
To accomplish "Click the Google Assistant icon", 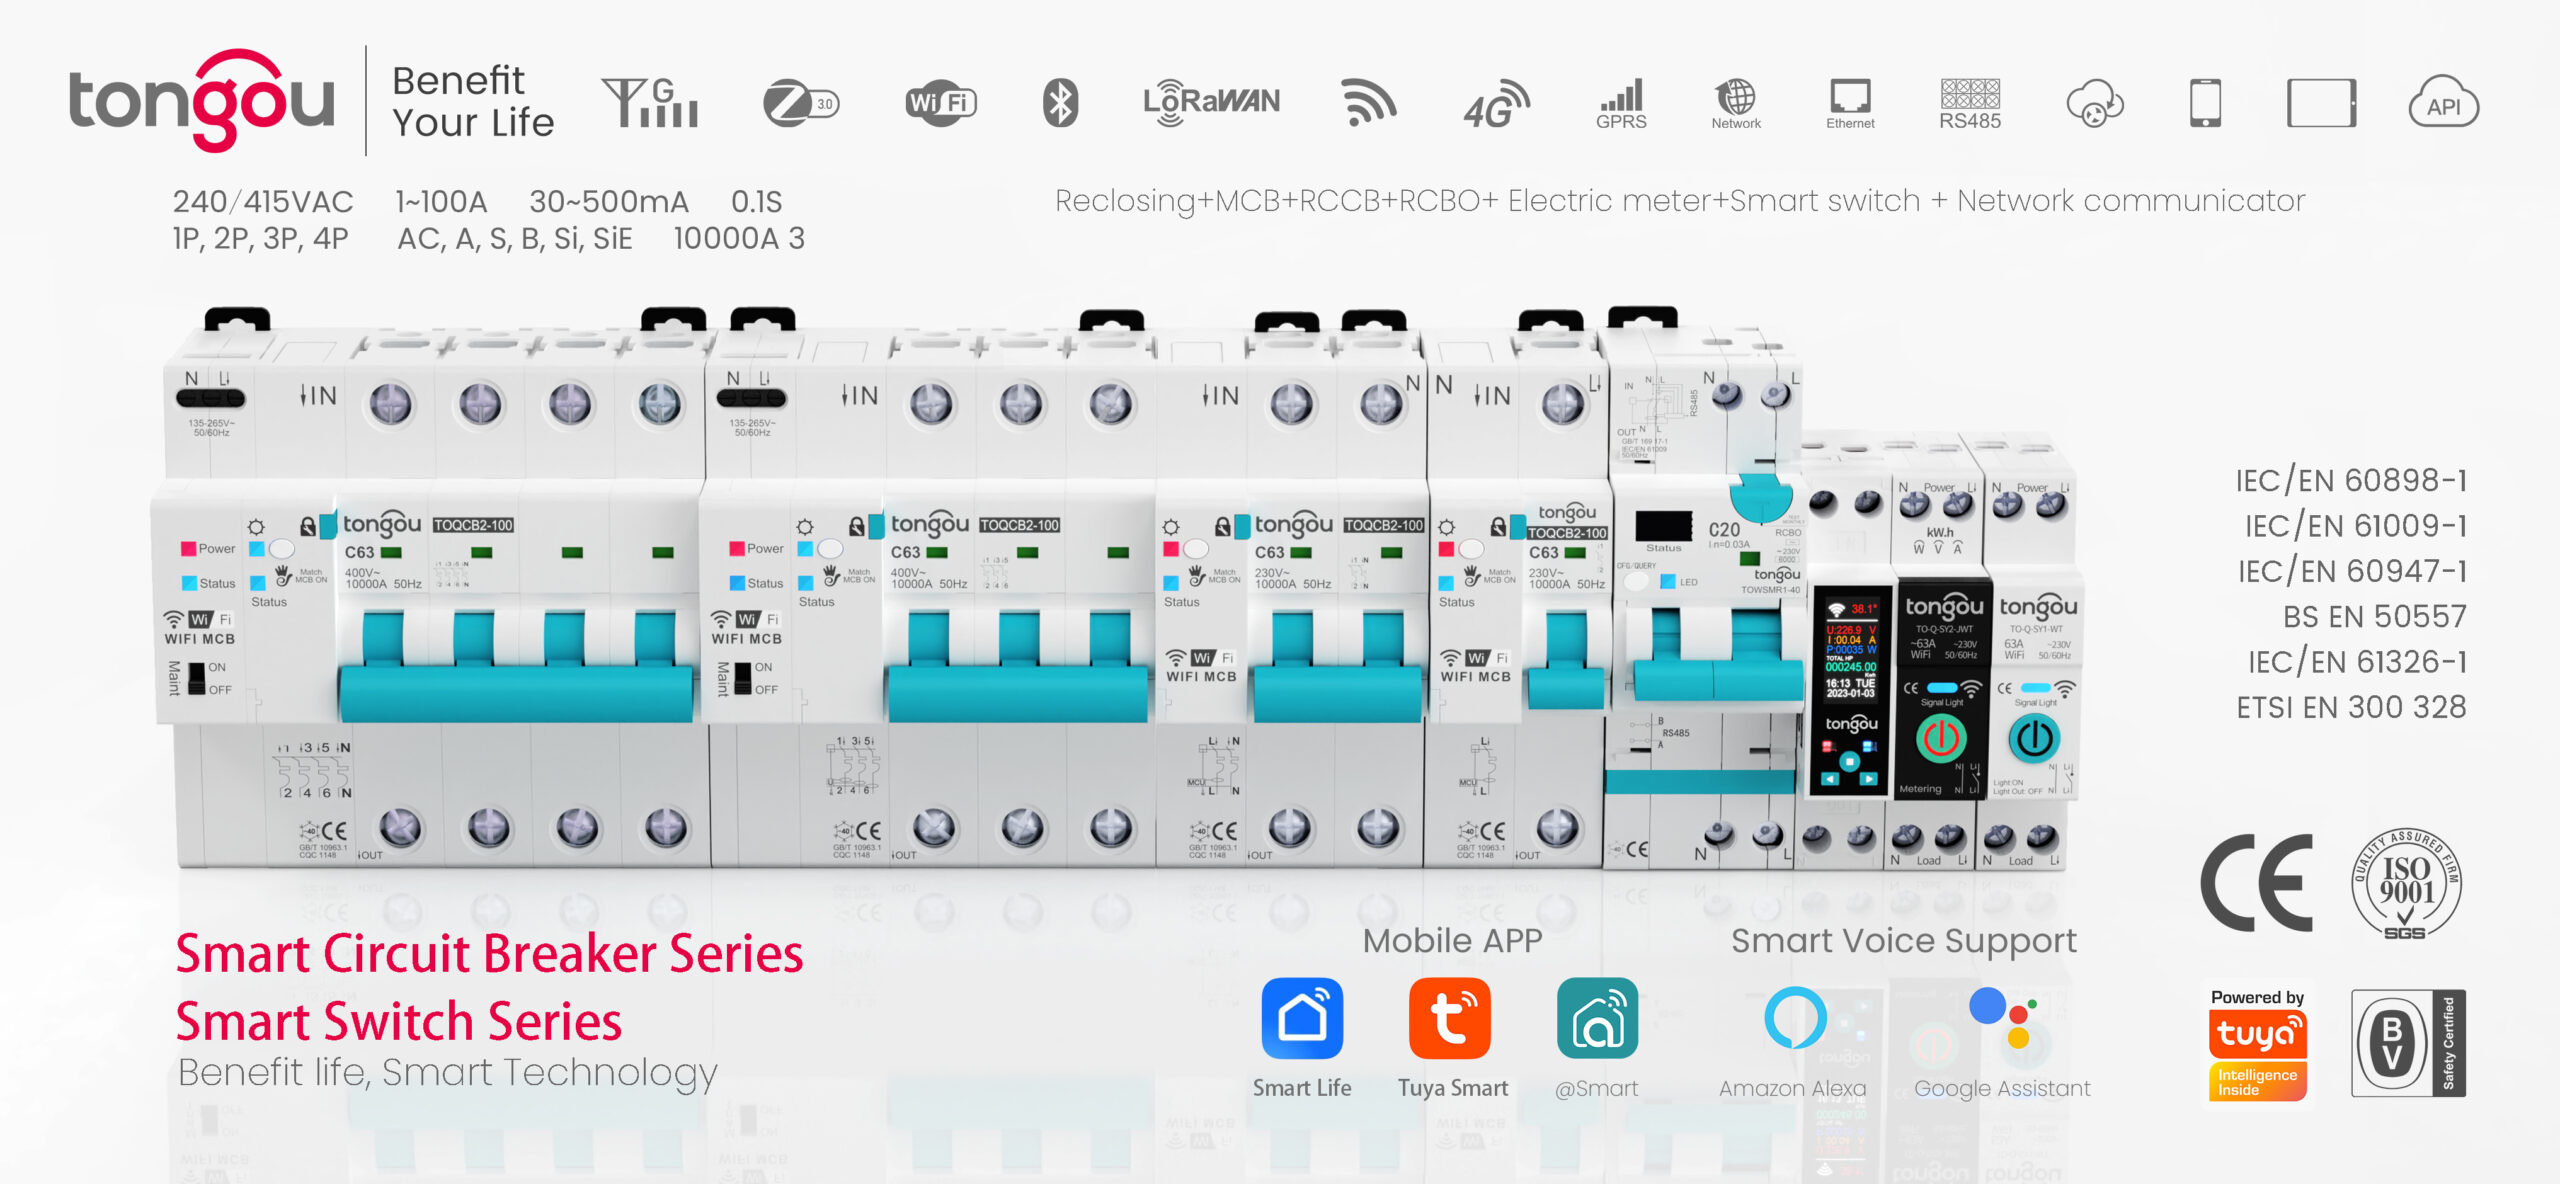I will click(x=2004, y=1017).
